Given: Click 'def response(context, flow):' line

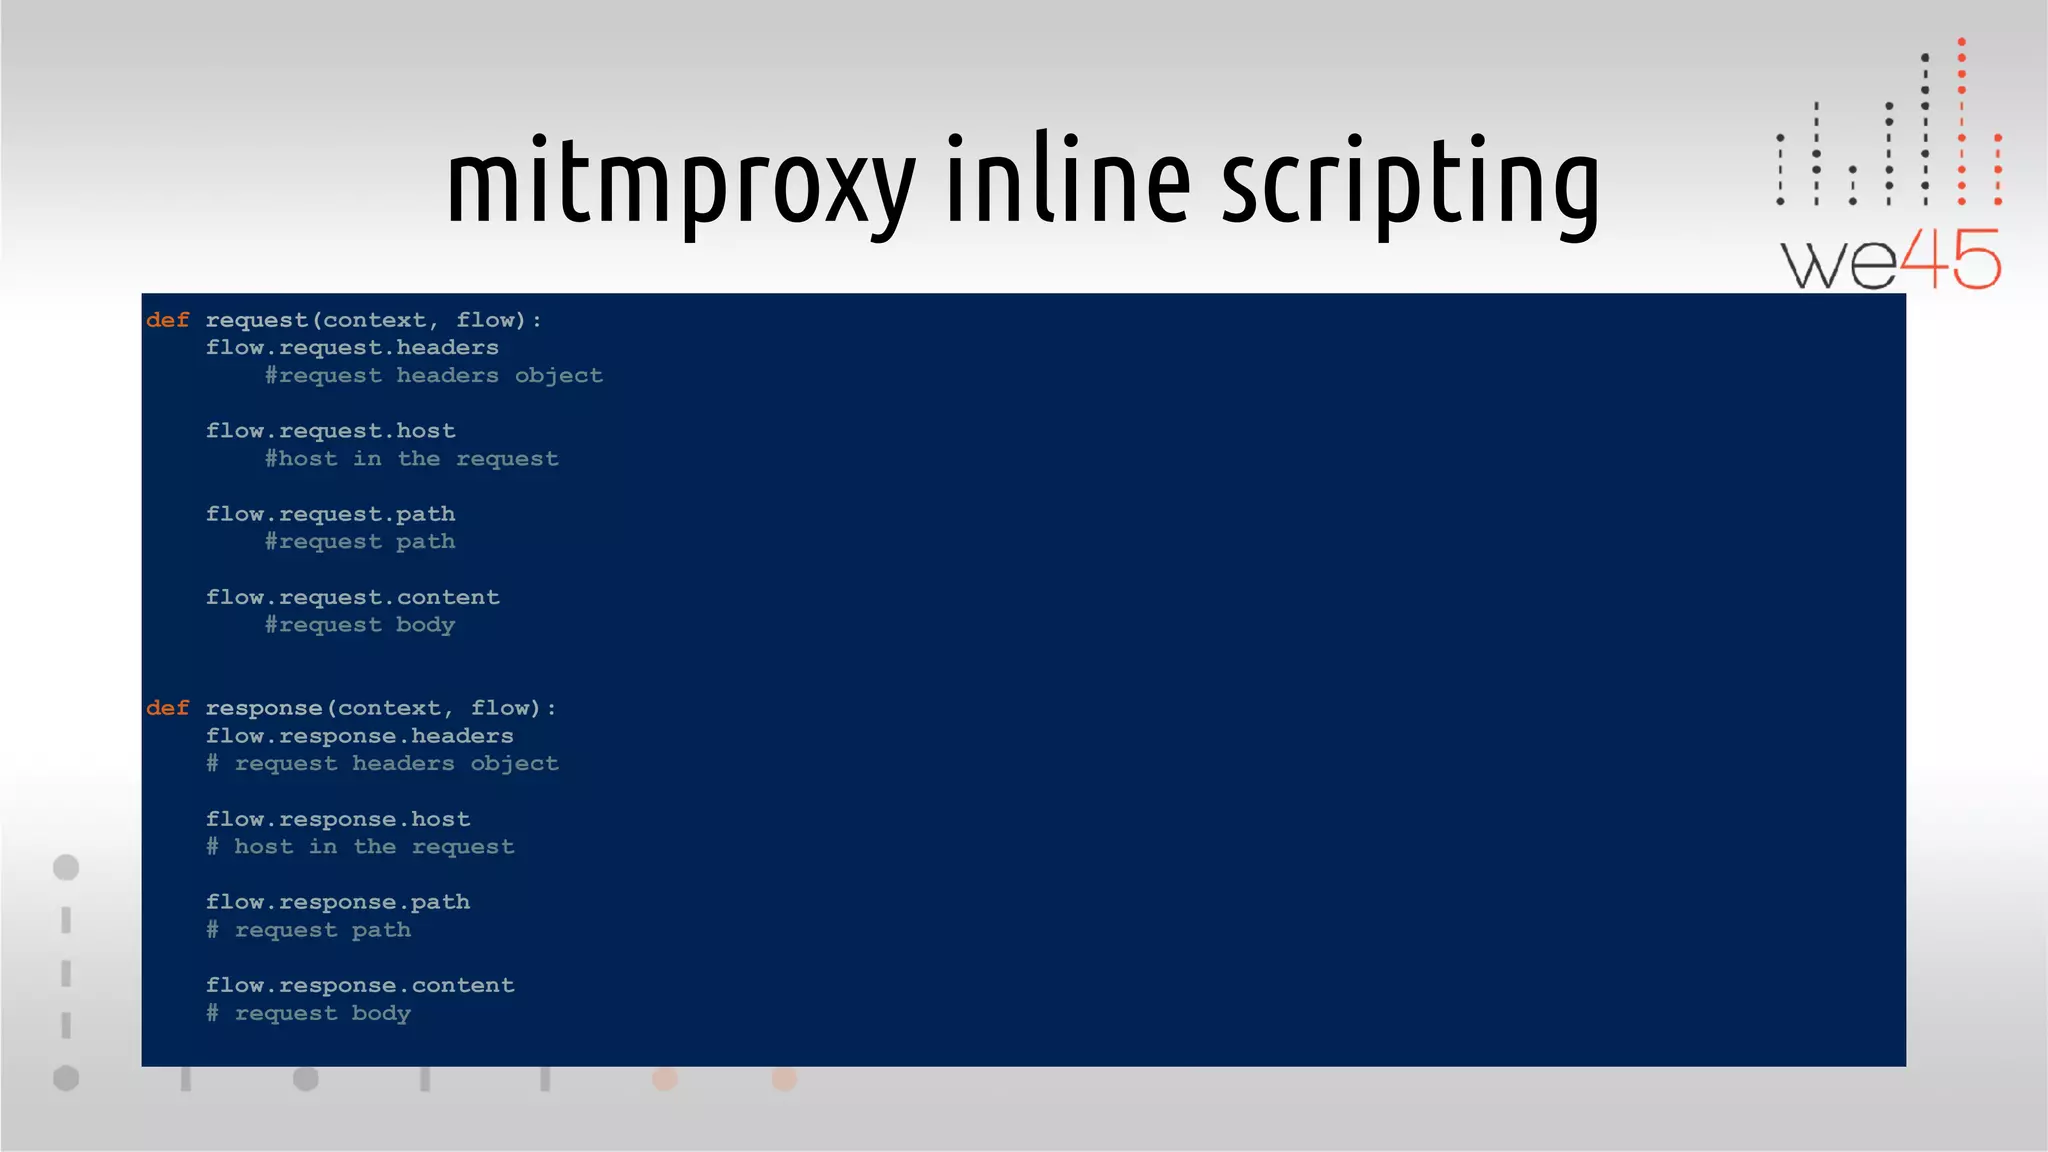Looking at the screenshot, I should [x=351, y=708].
